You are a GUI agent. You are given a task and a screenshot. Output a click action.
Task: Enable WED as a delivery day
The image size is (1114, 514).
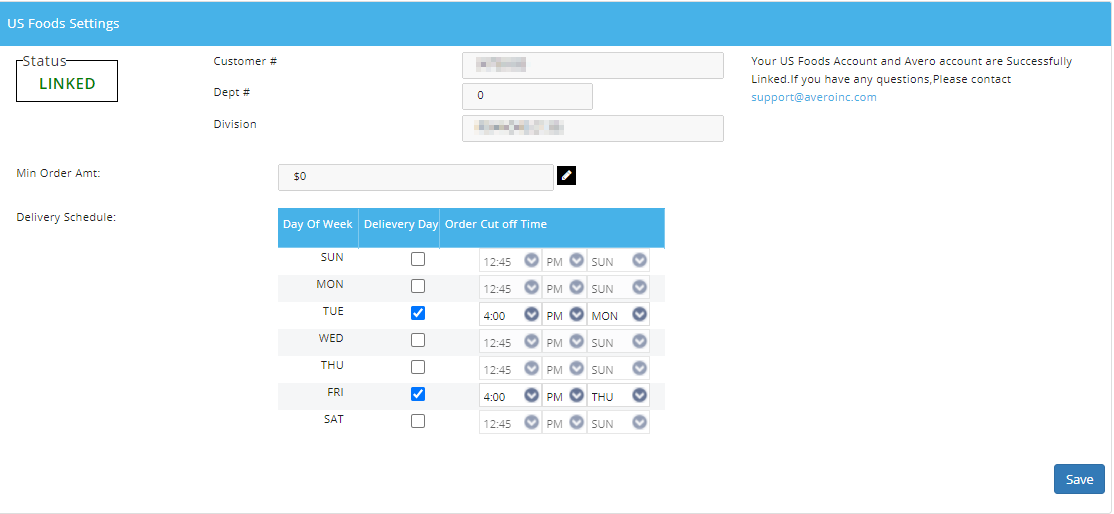418,340
